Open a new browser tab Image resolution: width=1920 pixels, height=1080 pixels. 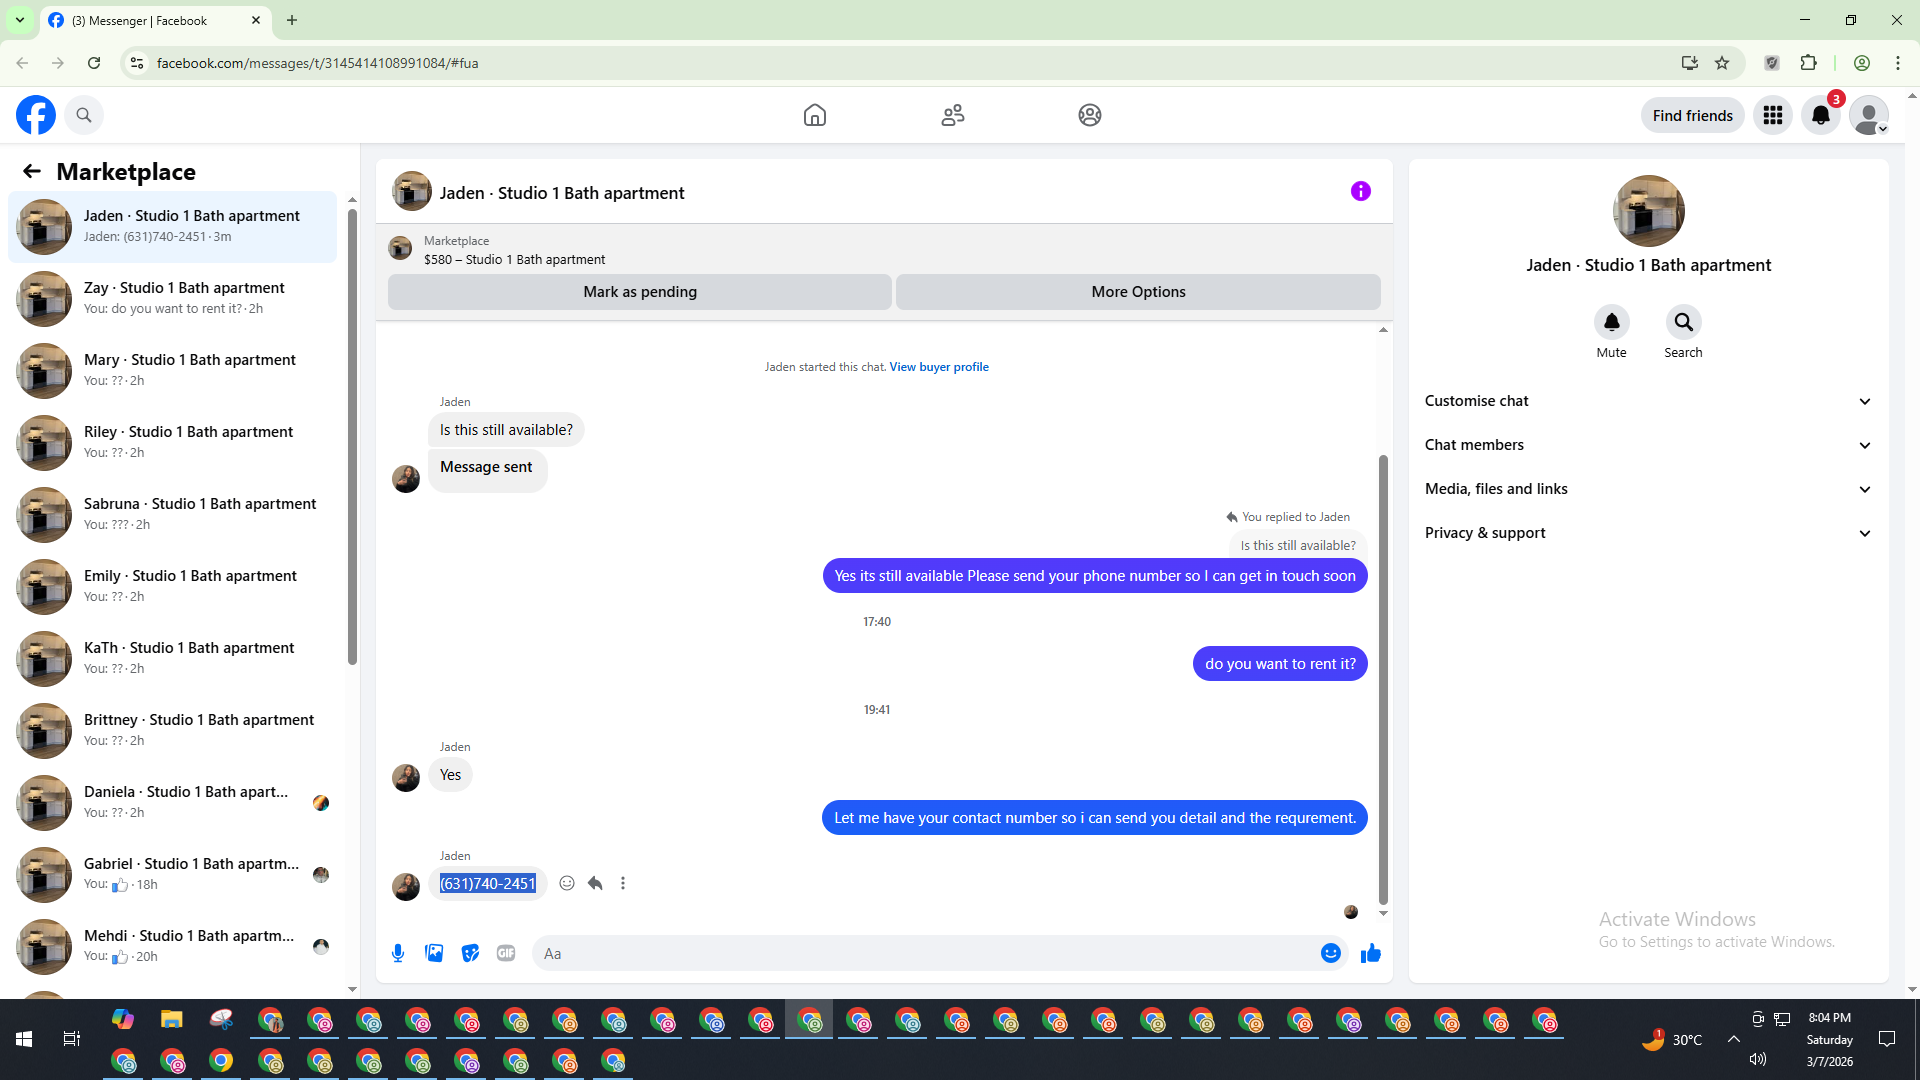(x=292, y=20)
